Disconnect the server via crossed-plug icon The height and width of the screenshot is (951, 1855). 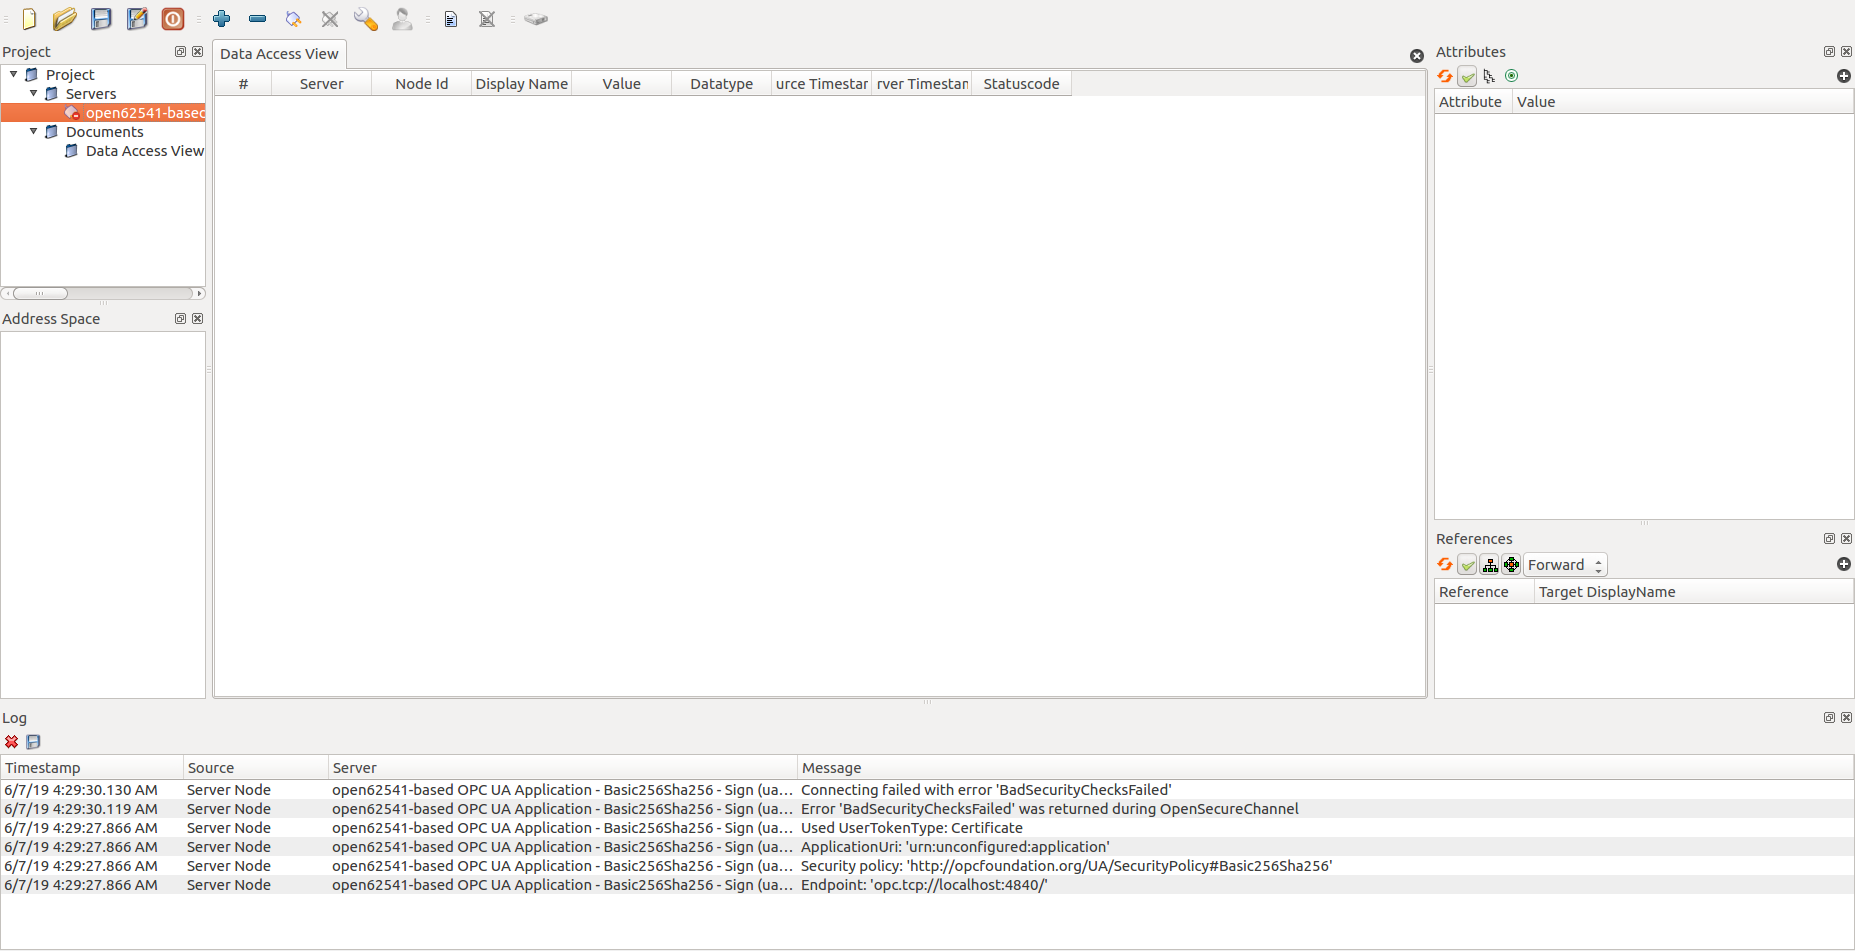click(330, 19)
